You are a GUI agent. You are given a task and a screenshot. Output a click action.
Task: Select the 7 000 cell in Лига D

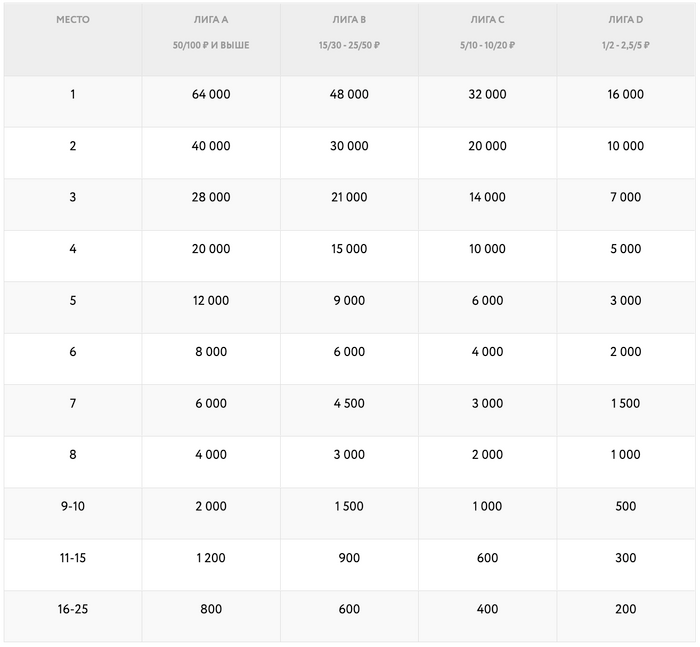click(625, 198)
